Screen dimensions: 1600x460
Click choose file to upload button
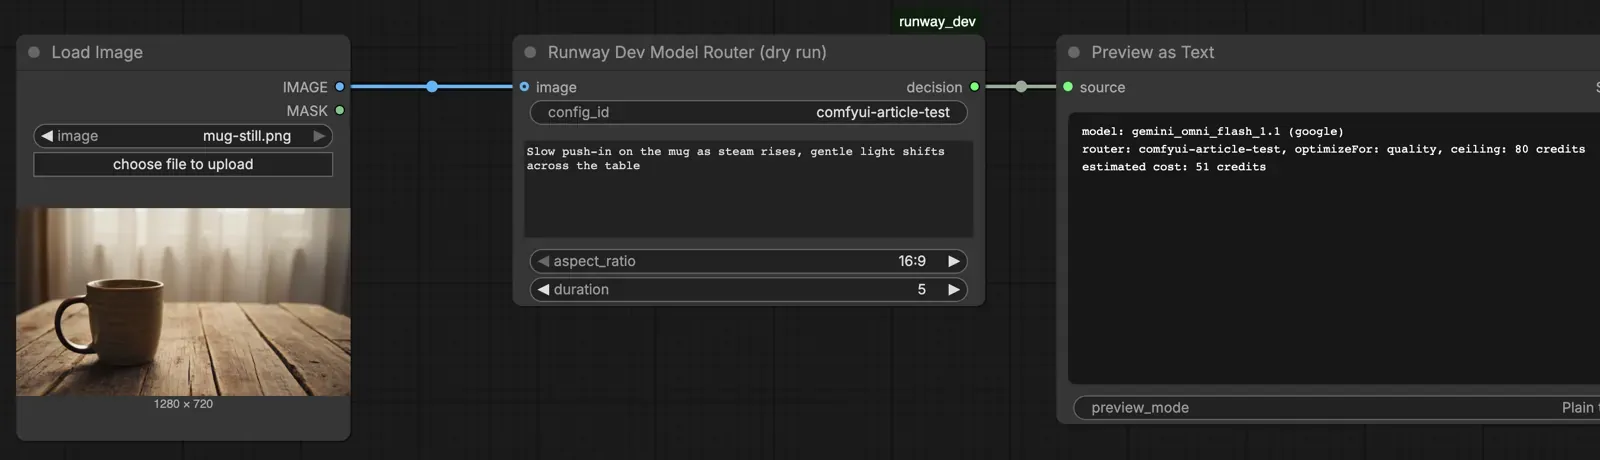coord(183,164)
